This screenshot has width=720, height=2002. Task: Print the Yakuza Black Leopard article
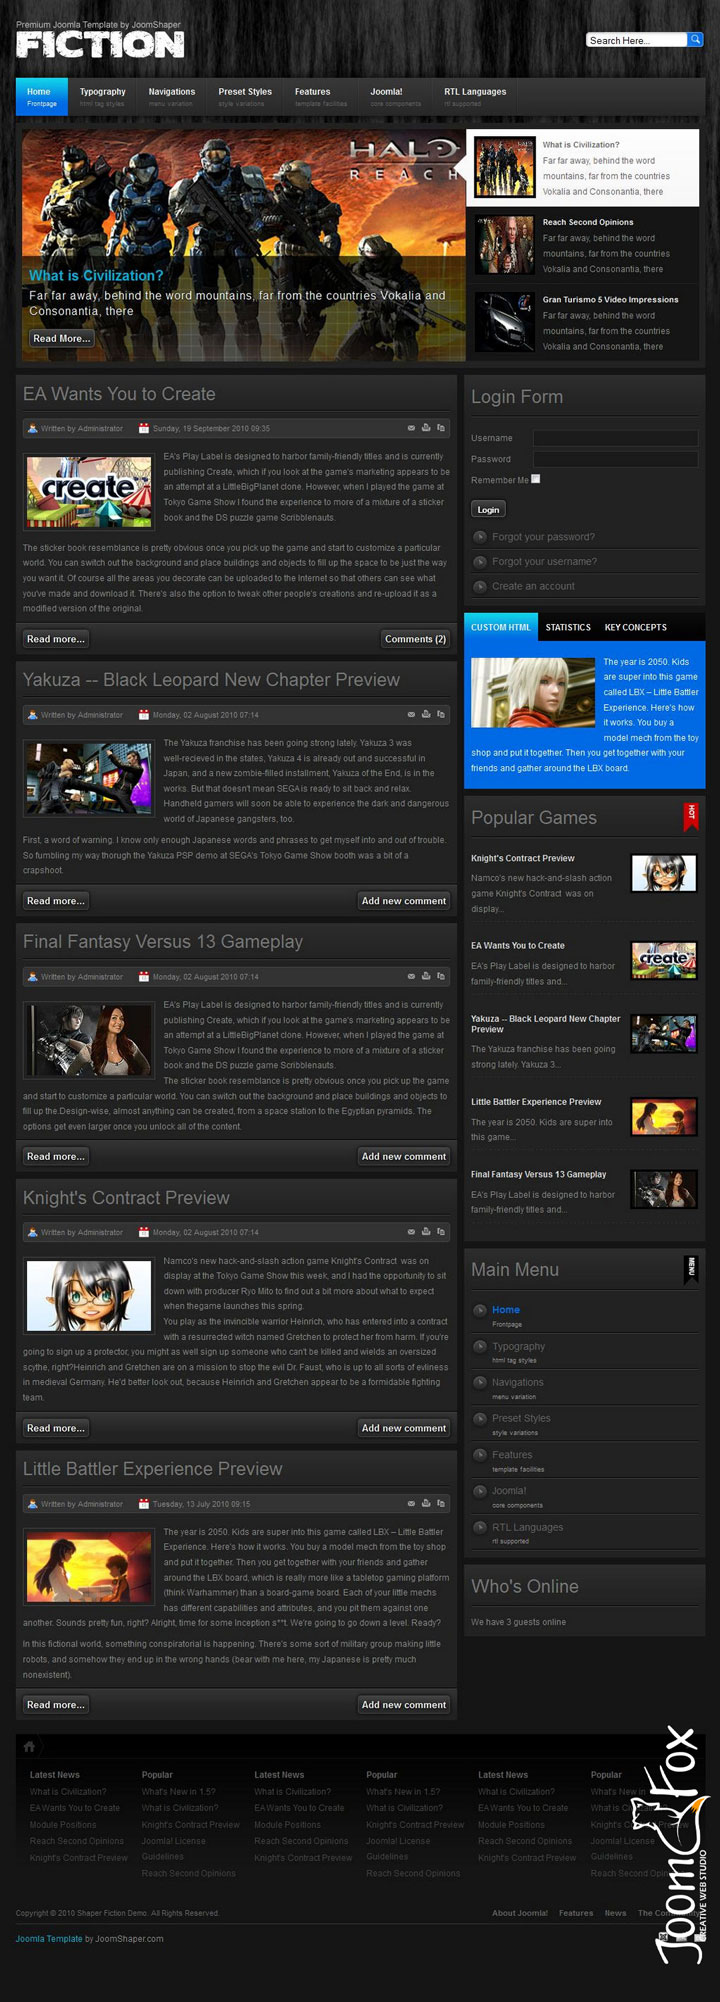(426, 714)
